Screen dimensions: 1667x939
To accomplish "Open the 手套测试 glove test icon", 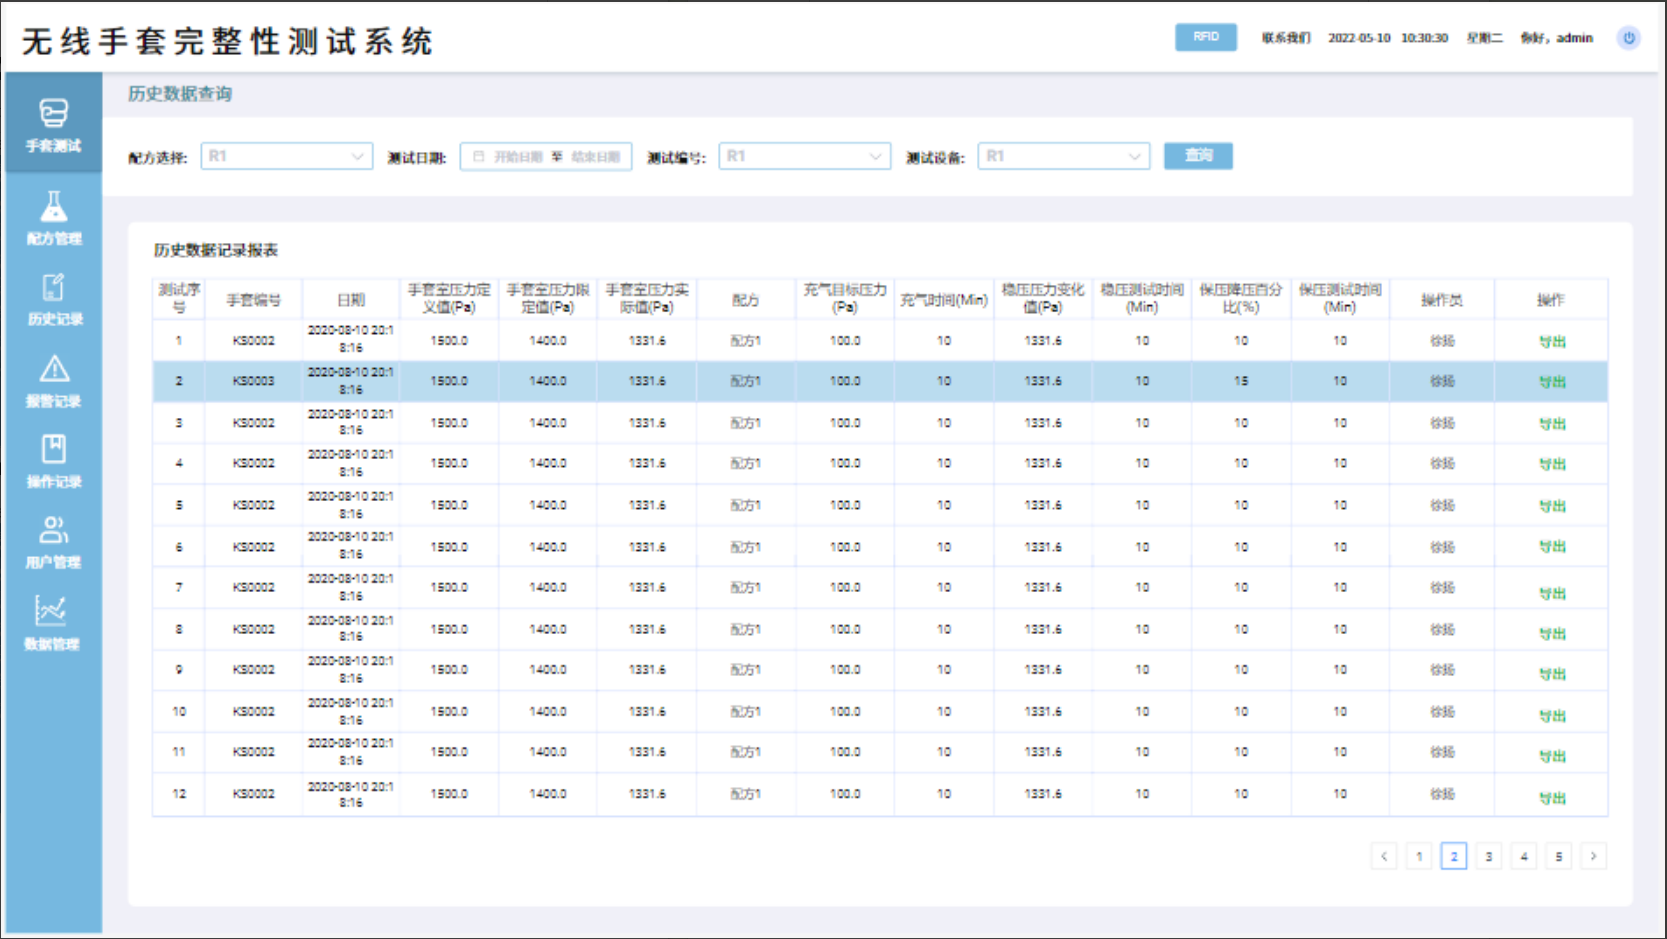I will tap(54, 114).
